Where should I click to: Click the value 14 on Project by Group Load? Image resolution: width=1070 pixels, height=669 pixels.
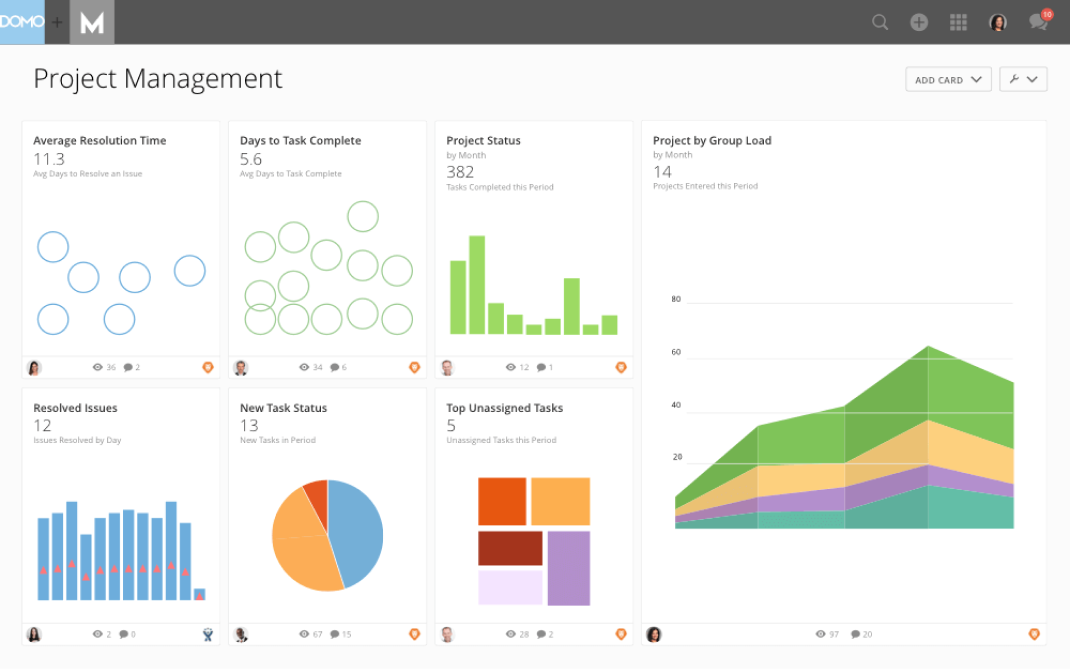pos(662,172)
